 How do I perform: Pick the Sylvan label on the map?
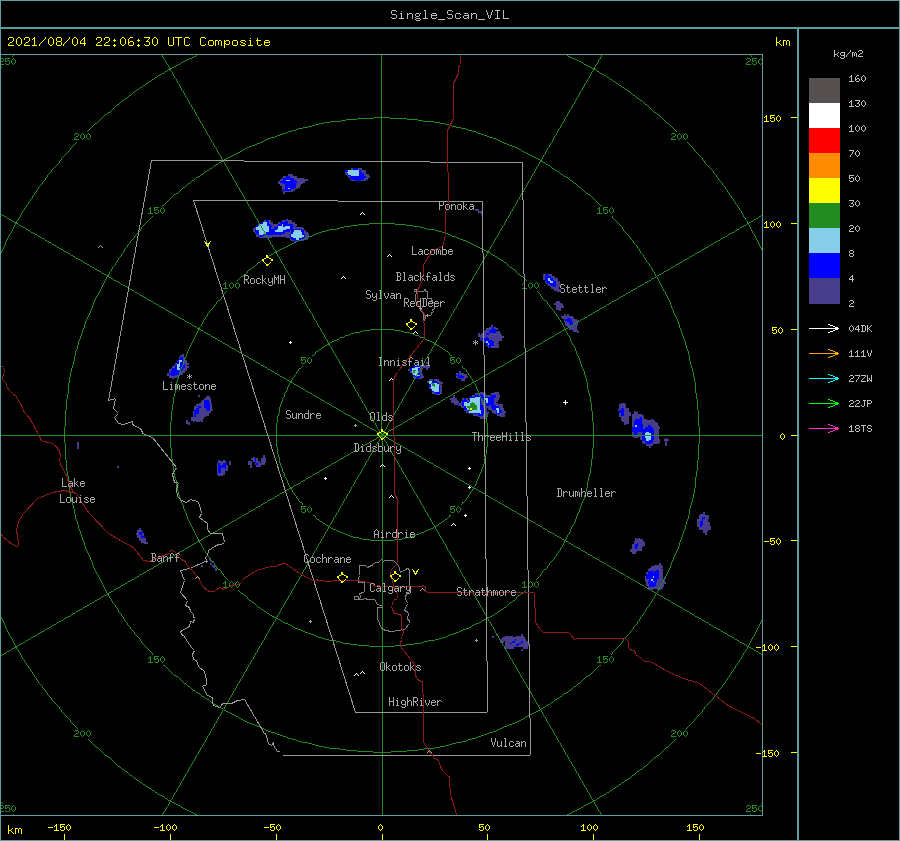(383, 295)
